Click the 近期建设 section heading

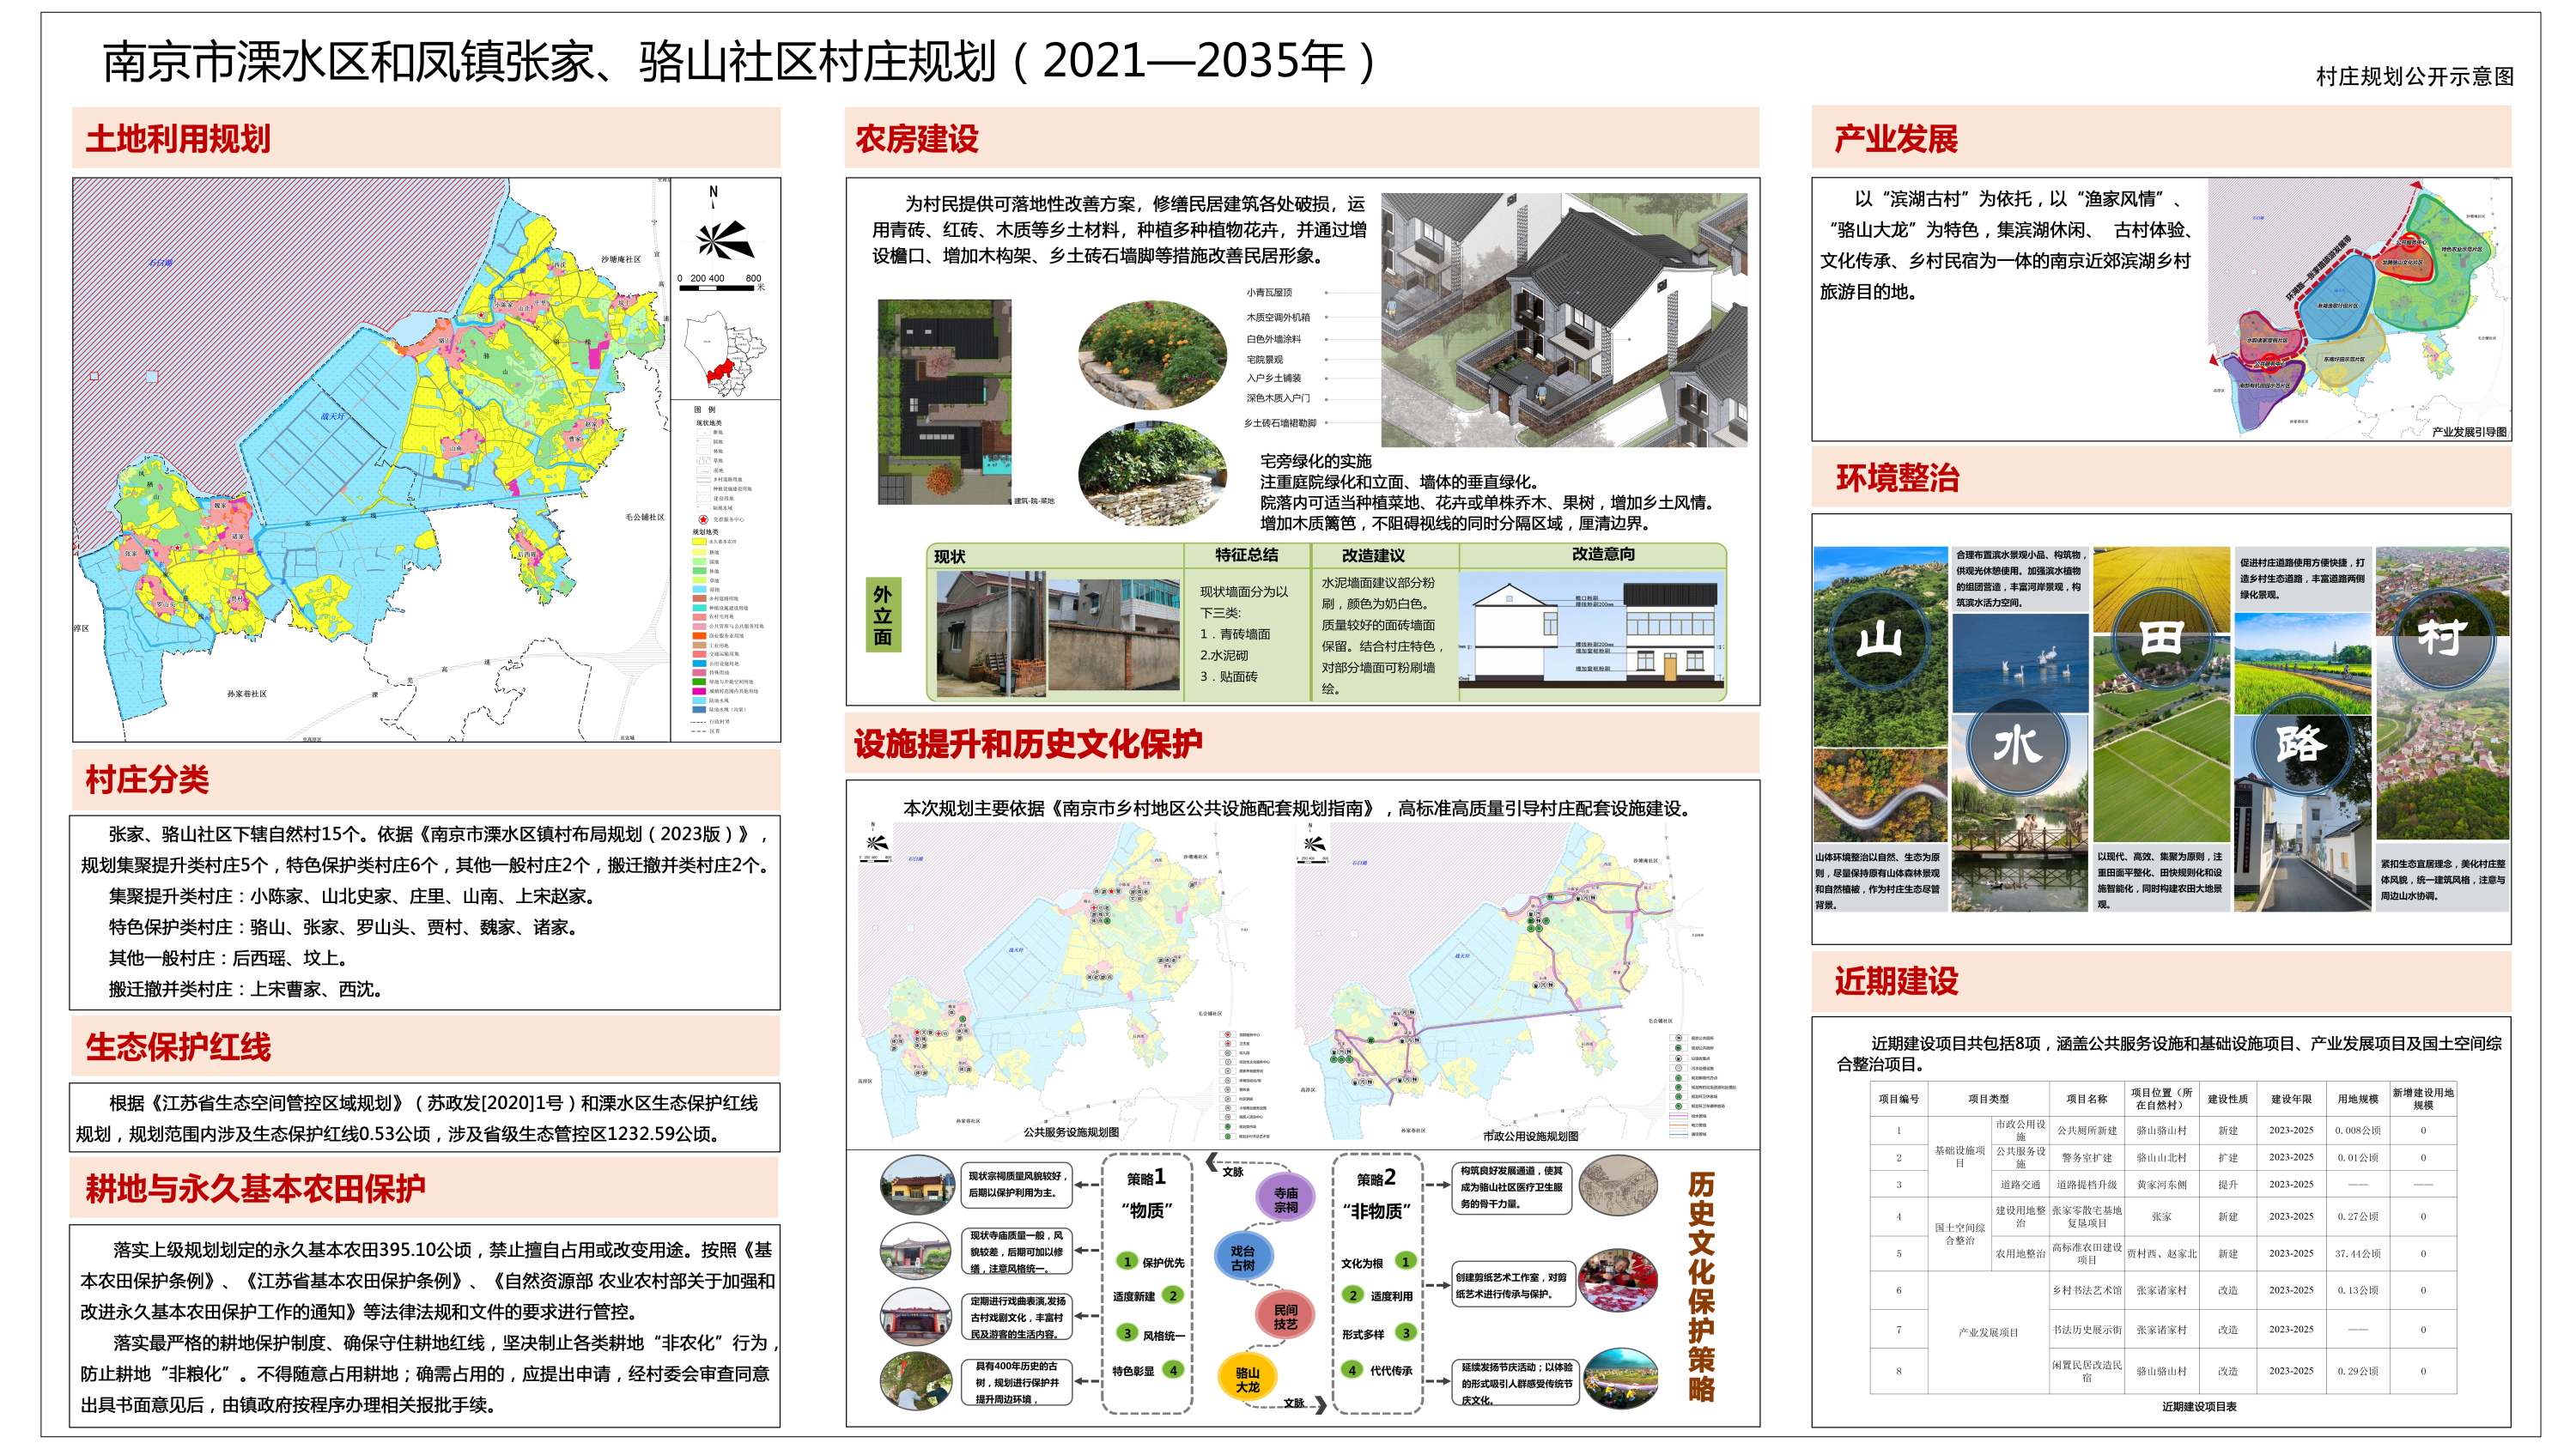1896,981
